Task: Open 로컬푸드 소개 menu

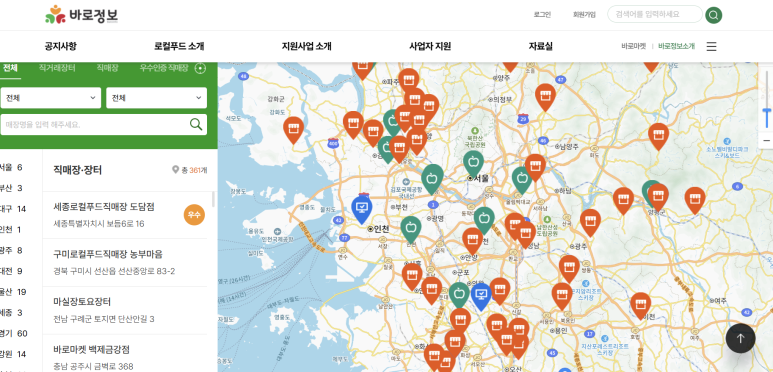Action: pos(179,46)
